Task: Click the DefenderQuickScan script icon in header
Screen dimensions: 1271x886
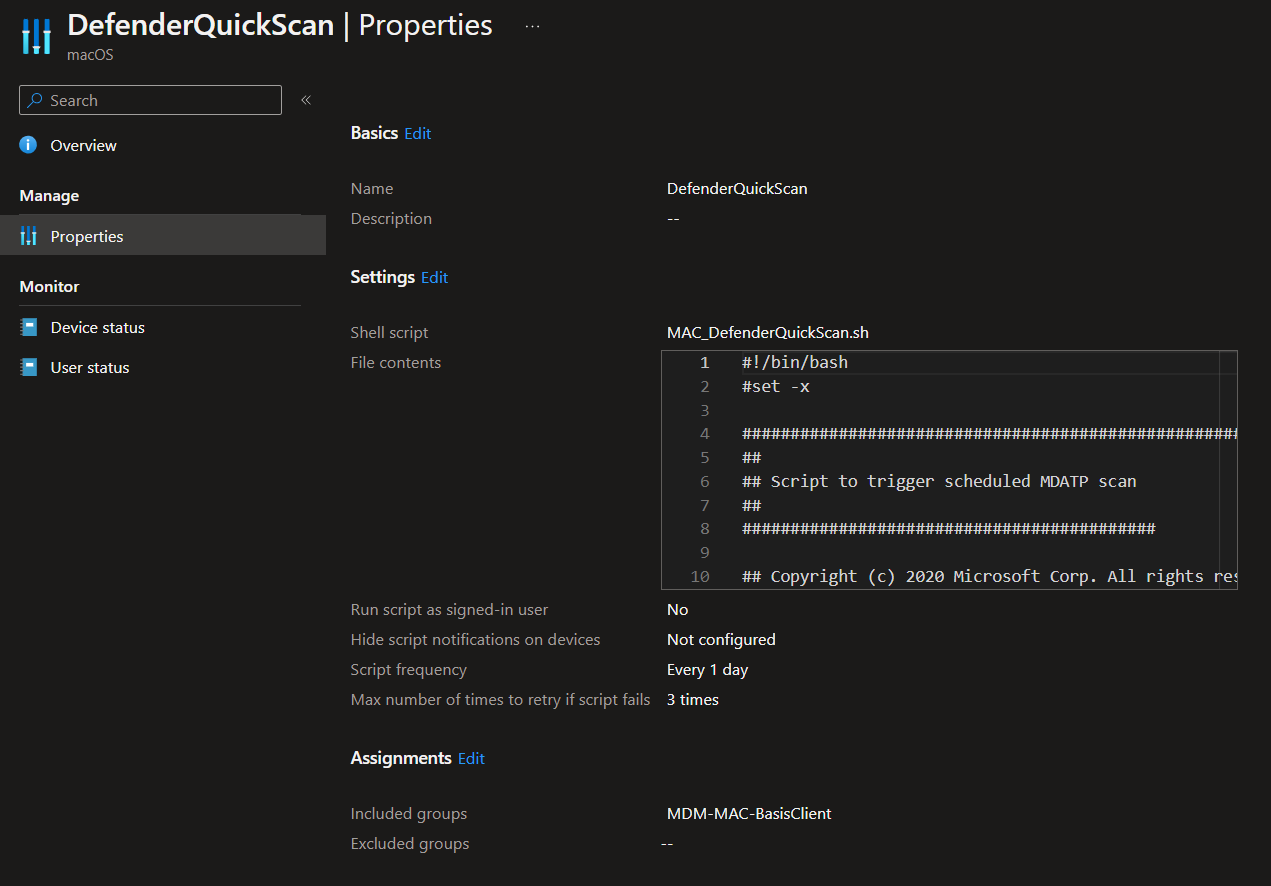Action: (x=35, y=36)
